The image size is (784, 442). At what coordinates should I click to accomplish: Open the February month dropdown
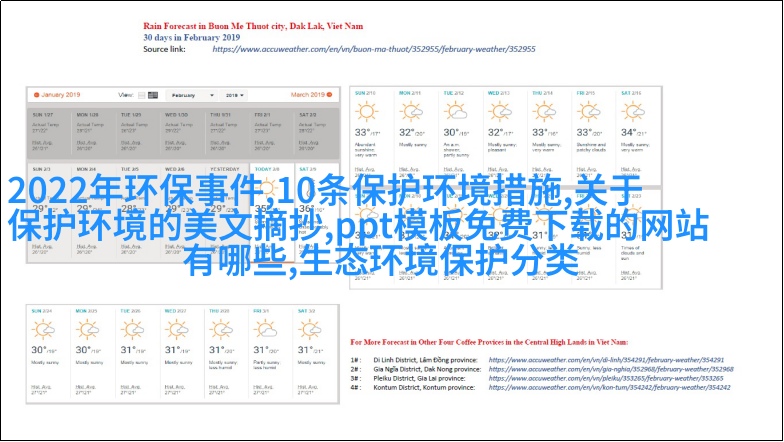tap(192, 95)
